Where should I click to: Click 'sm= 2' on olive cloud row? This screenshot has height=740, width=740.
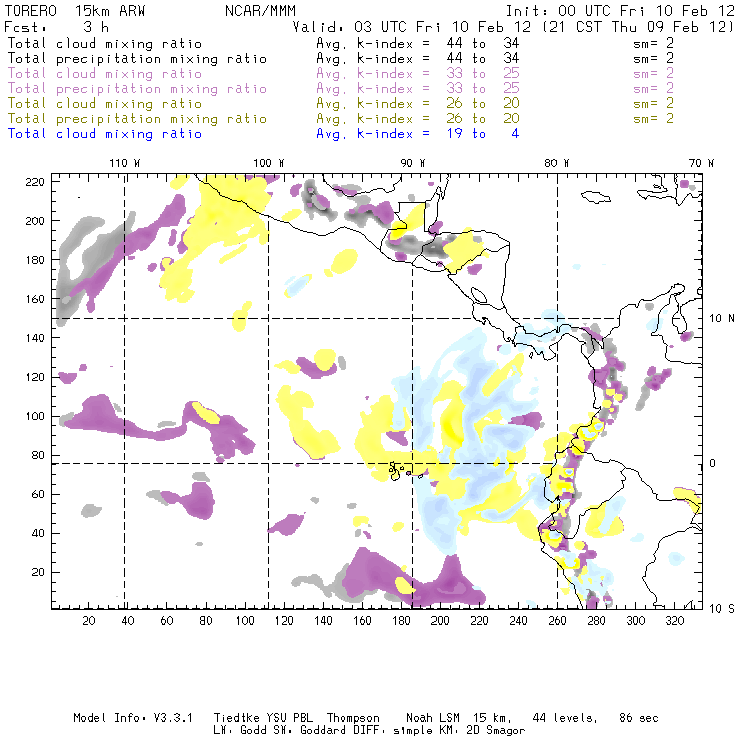(654, 103)
